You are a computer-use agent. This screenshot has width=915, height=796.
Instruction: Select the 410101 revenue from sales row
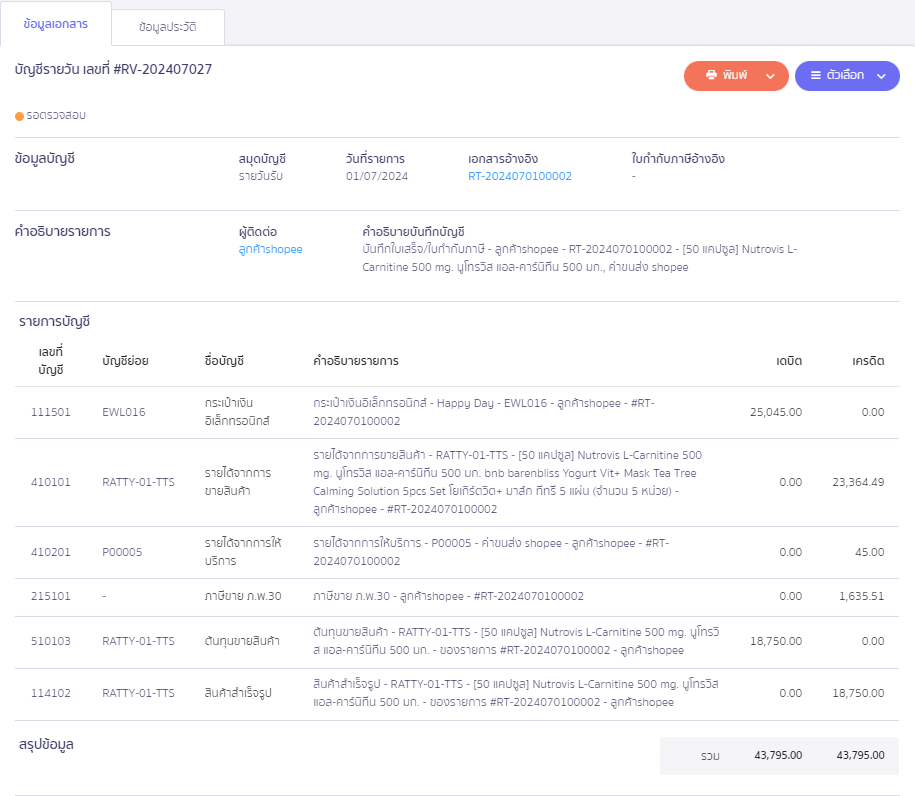coord(51,482)
